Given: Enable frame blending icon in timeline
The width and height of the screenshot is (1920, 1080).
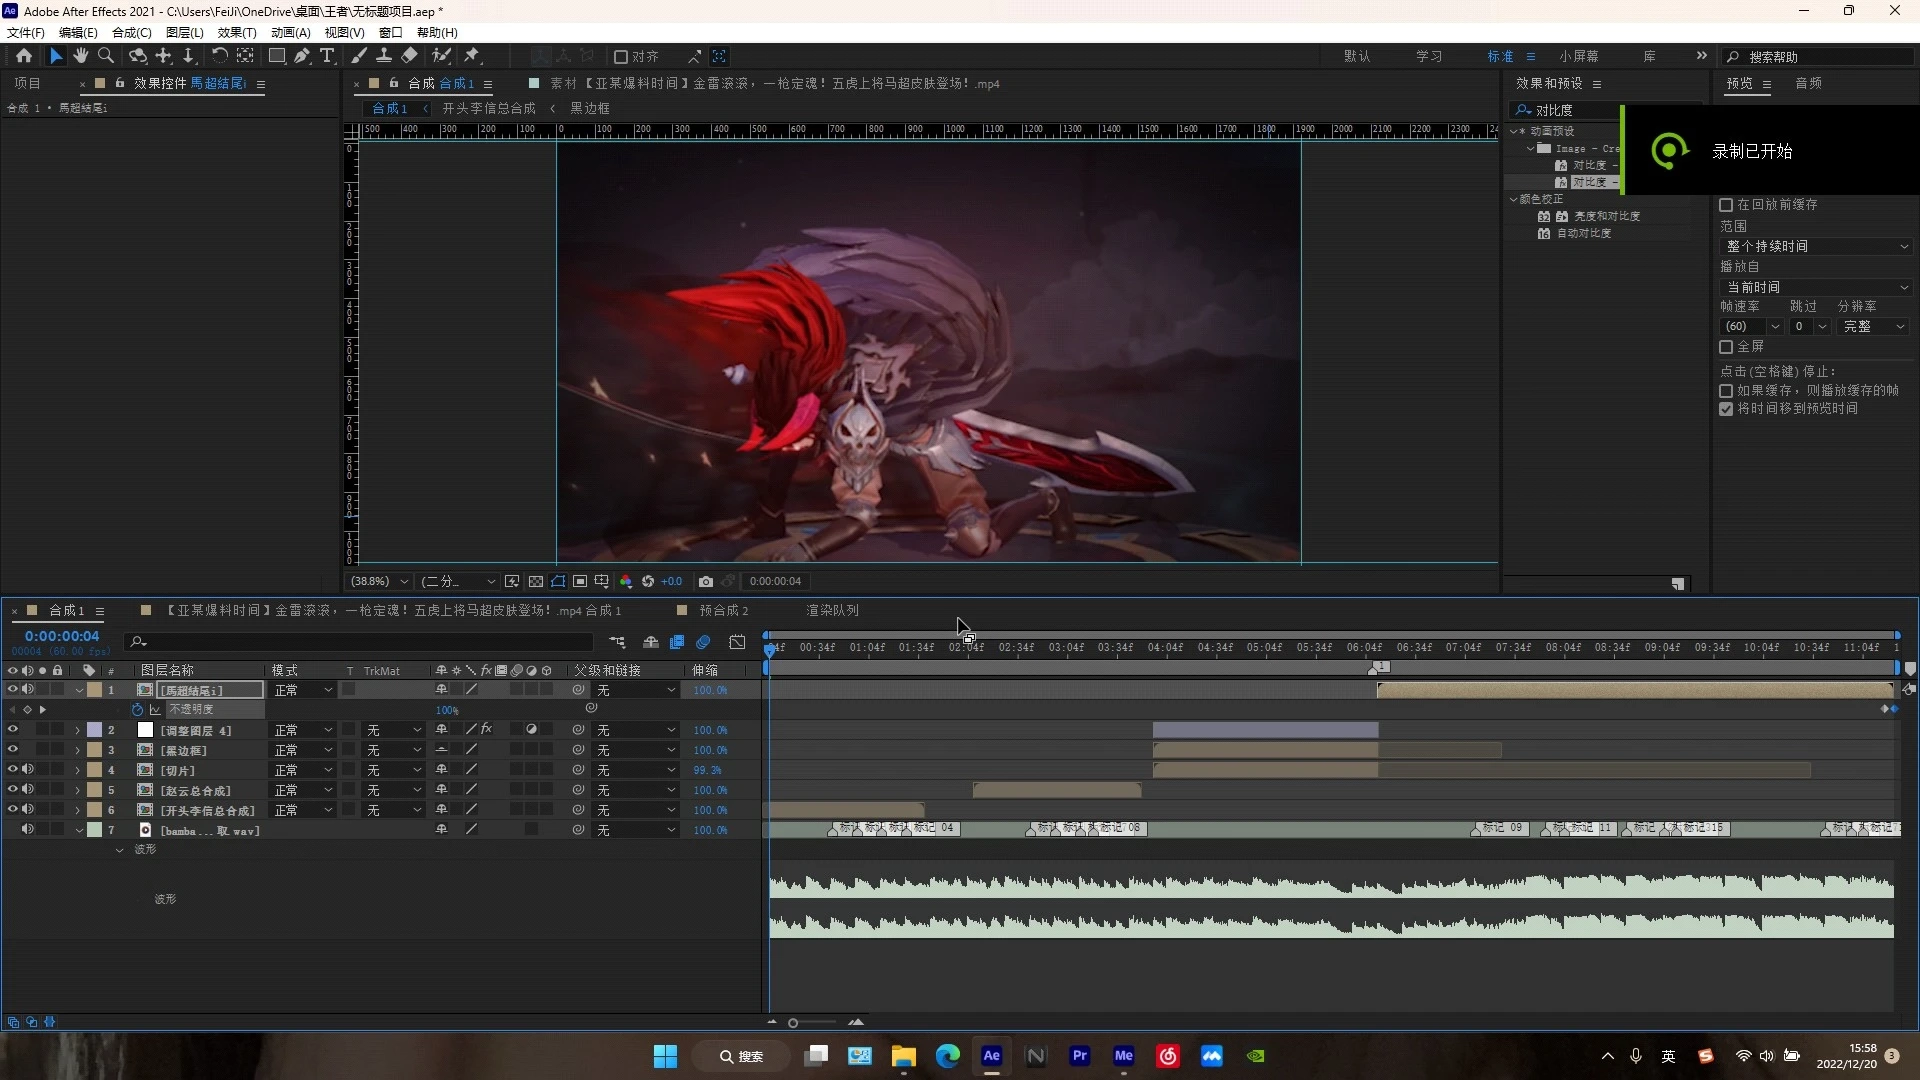Looking at the screenshot, I should point(677,642).
